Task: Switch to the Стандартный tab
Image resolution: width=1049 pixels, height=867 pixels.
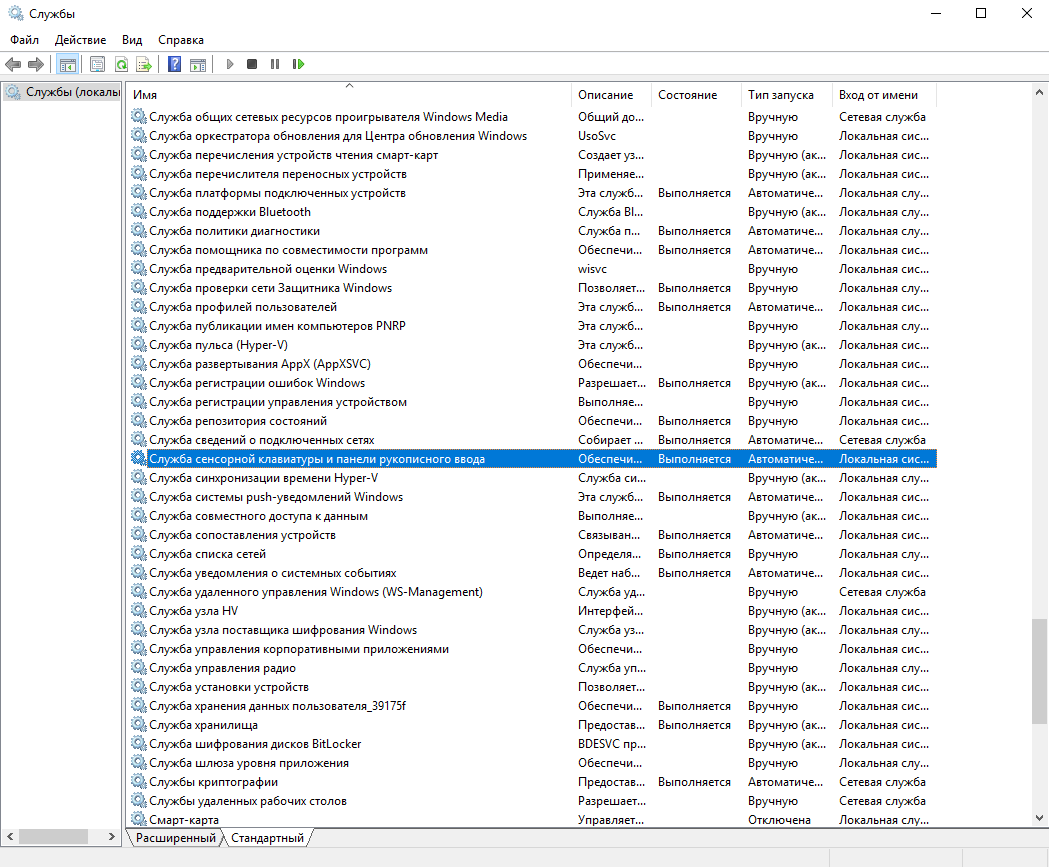Action: point(268,838)
